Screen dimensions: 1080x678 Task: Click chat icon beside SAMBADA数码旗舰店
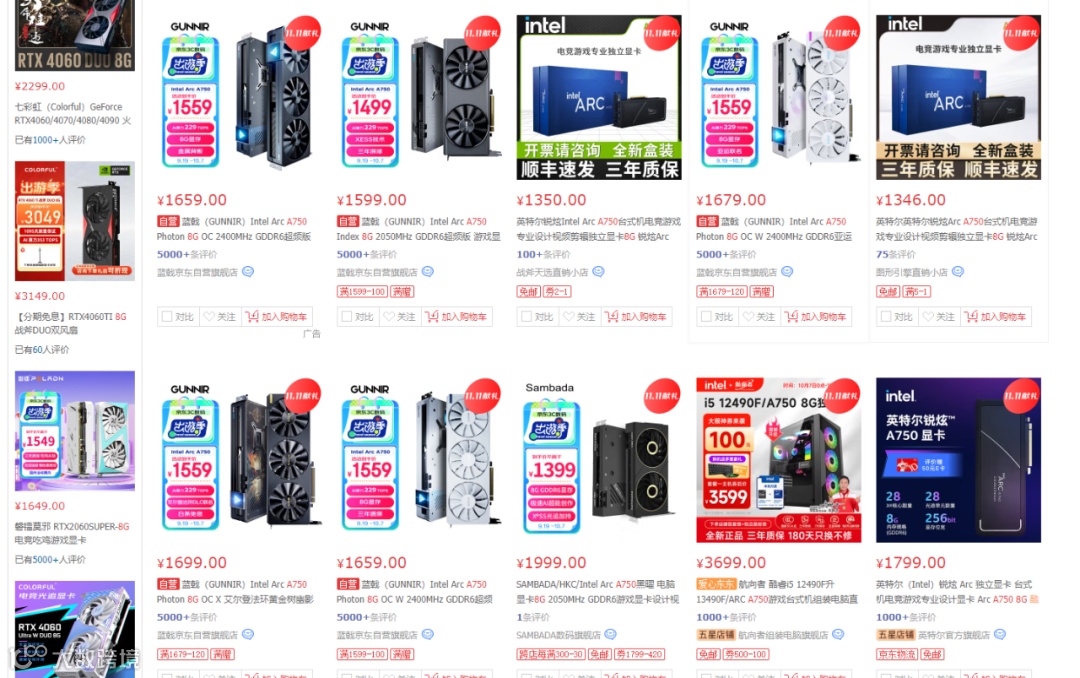(610, 634)
